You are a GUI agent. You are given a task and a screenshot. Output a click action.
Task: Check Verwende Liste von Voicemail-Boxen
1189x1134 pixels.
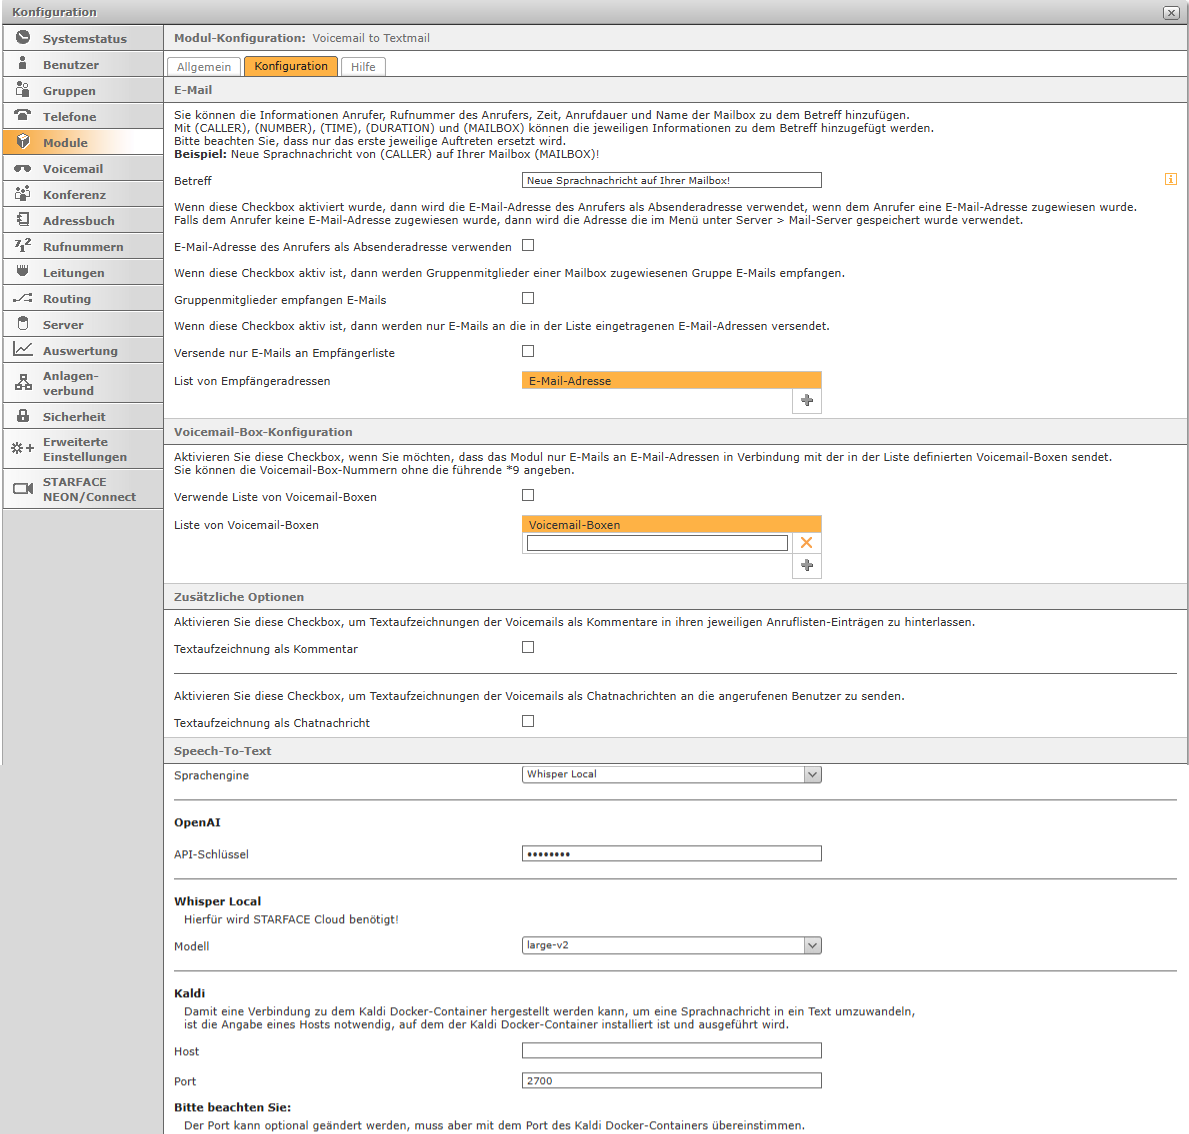[528, 495]
